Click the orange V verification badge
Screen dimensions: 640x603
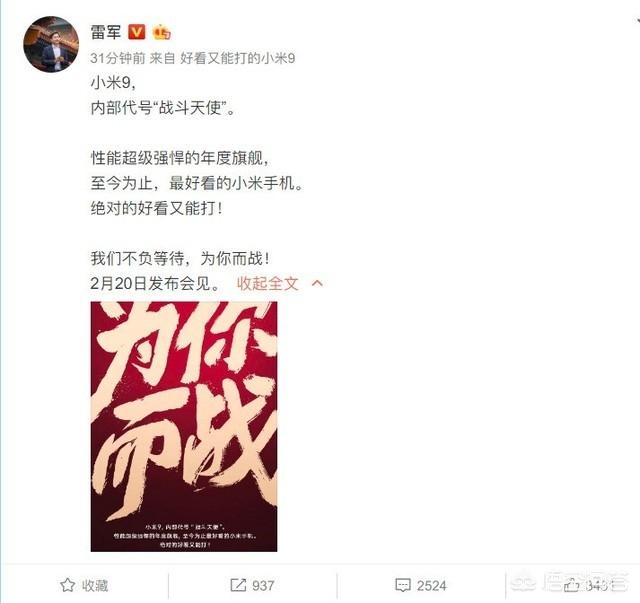pos(137,32)
